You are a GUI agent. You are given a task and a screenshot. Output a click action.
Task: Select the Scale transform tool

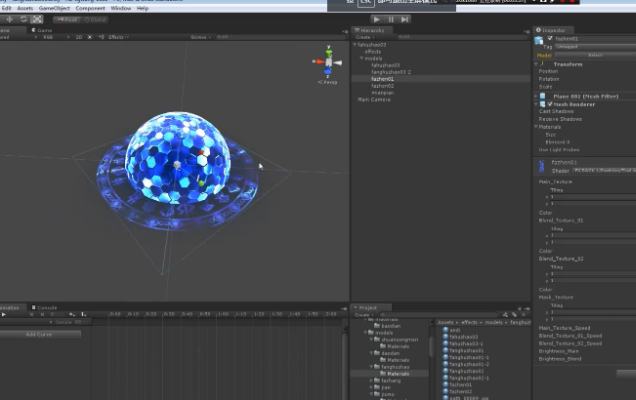37,19
